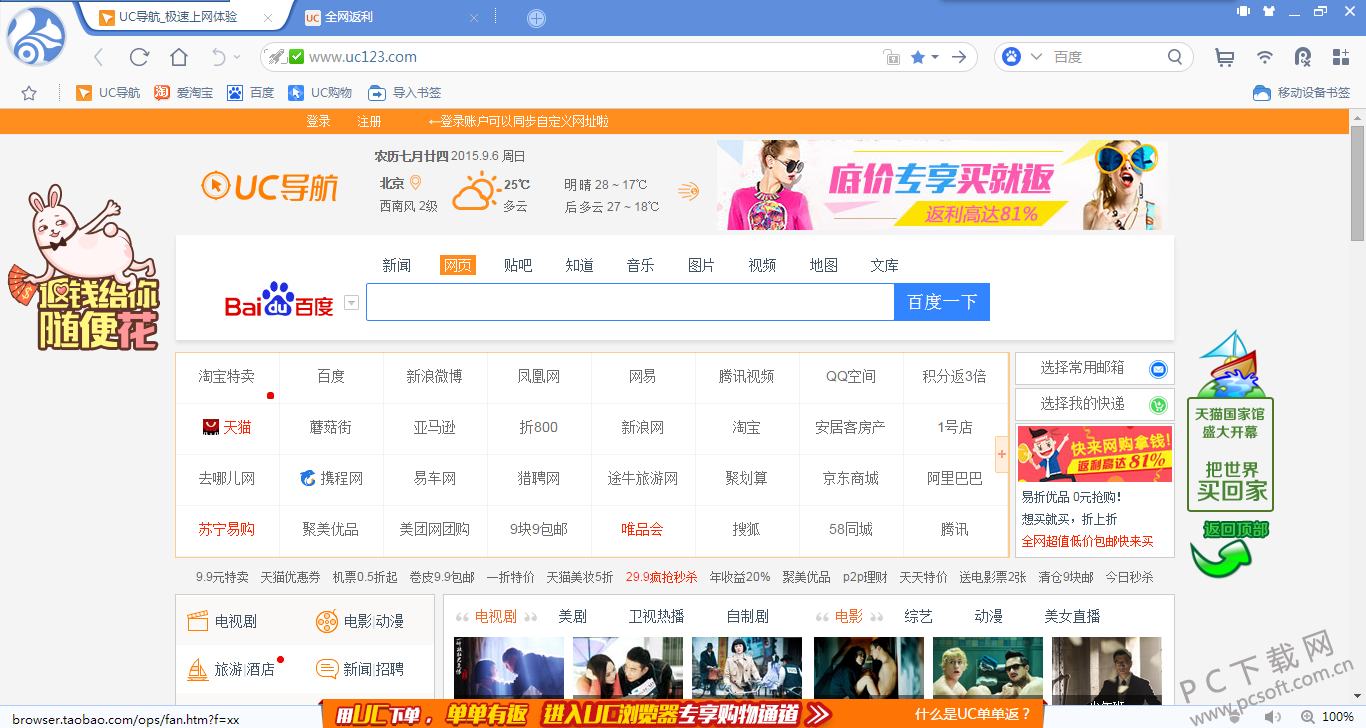Open the shopping cart toolbar icon
The width and height of the screenshot is (1366, 728).
point(1224,57)
